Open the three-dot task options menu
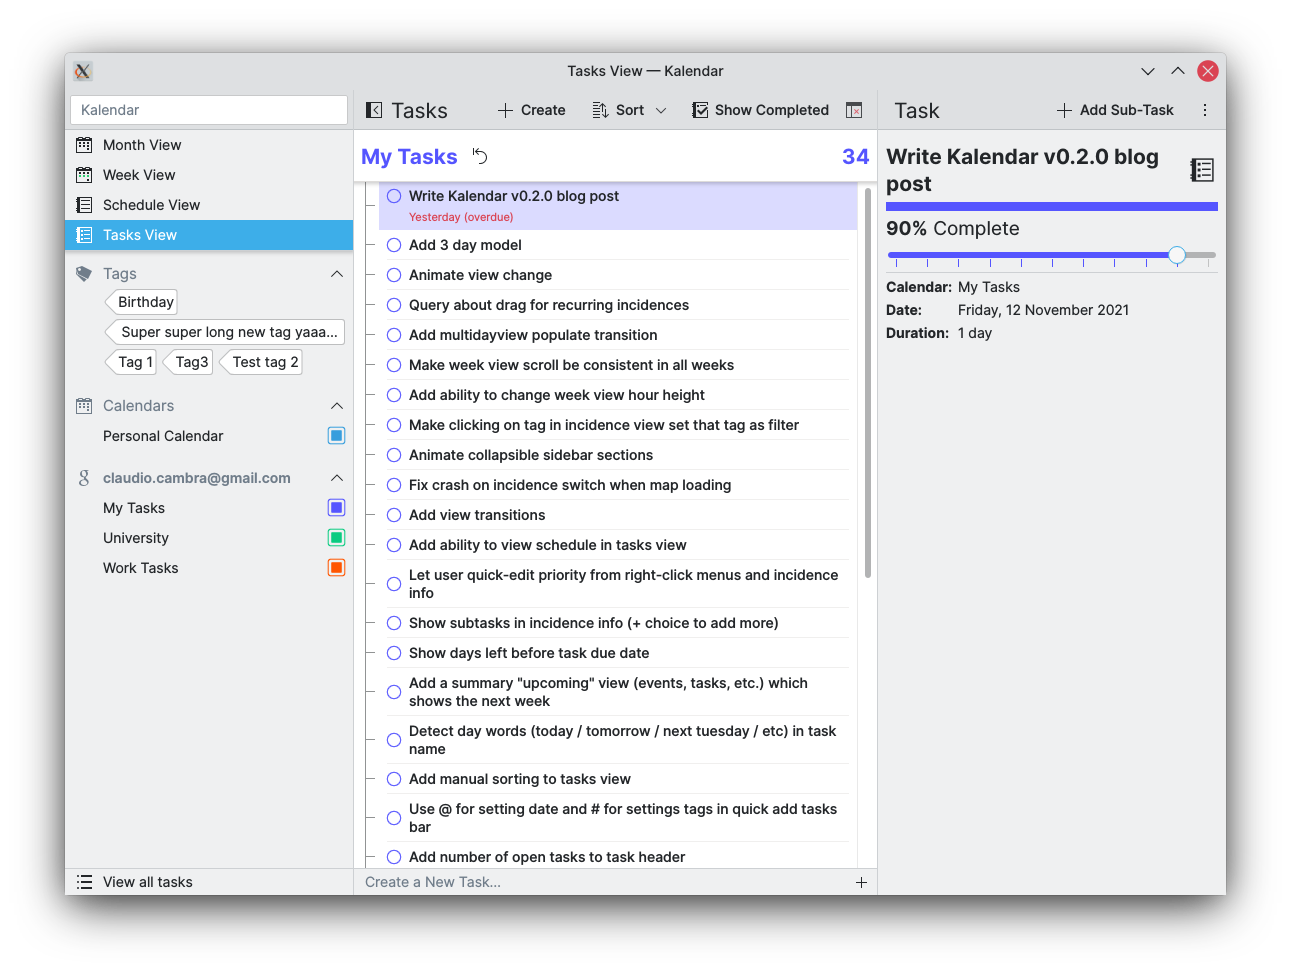The height and width of the screenshot is (972, 1291). point(1205,110)
